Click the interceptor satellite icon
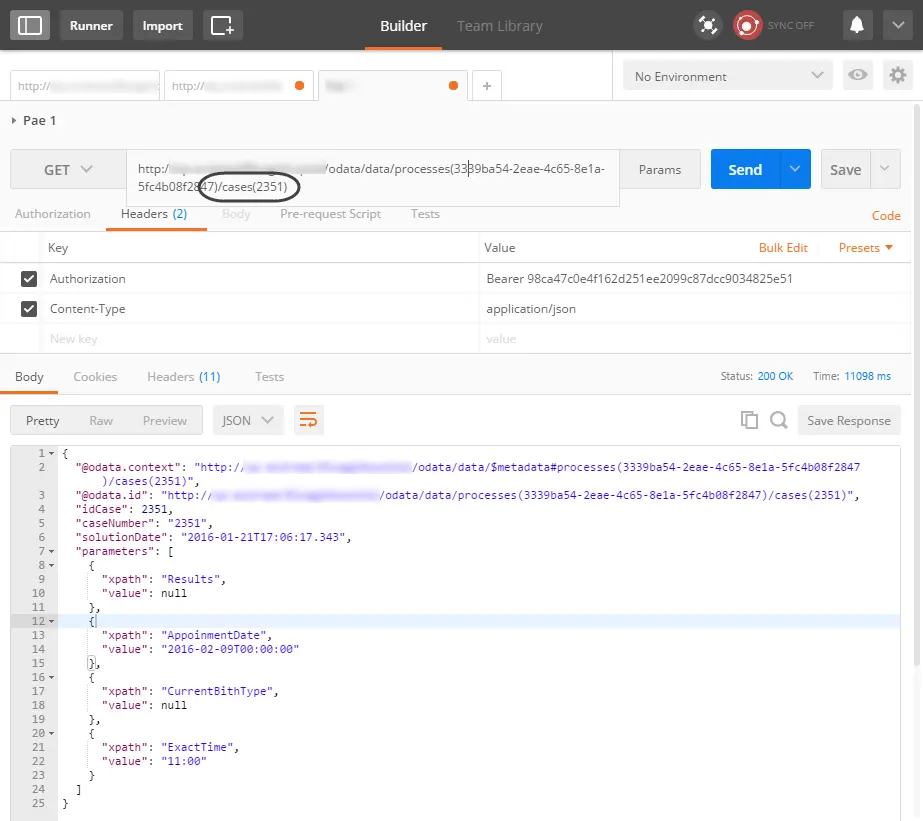Screen dimensions: 923x821 pos(708,25)
